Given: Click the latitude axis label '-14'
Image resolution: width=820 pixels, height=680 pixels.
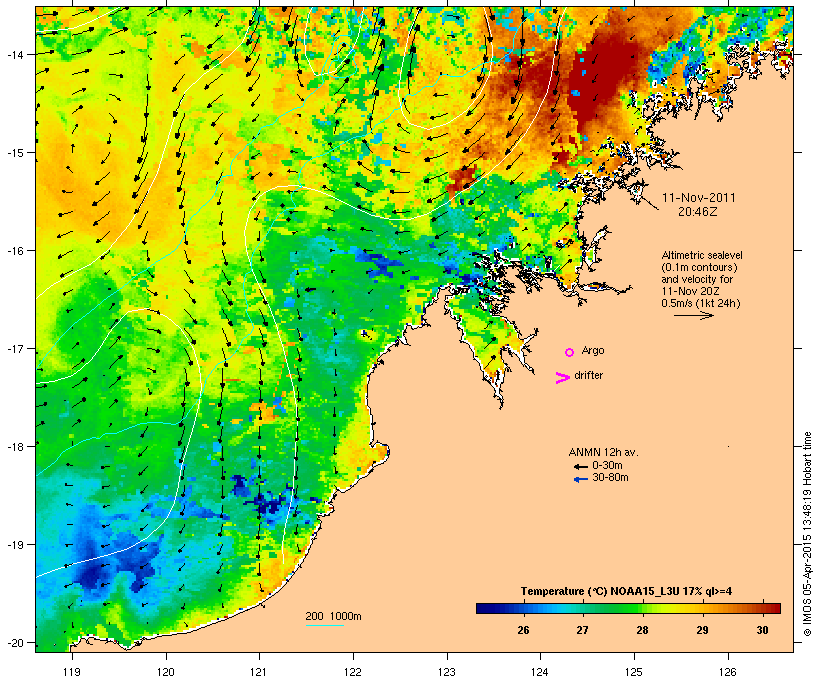Looking at the screenshot, I should (14, 54).
